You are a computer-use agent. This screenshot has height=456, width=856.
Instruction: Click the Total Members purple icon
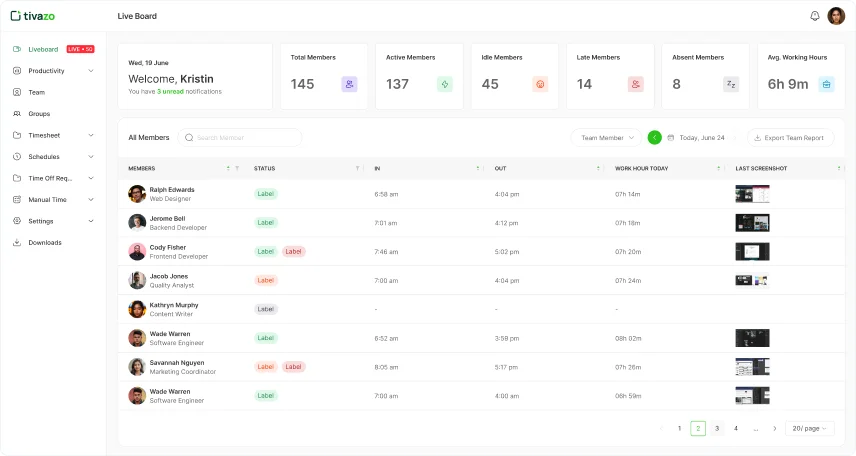349,85
